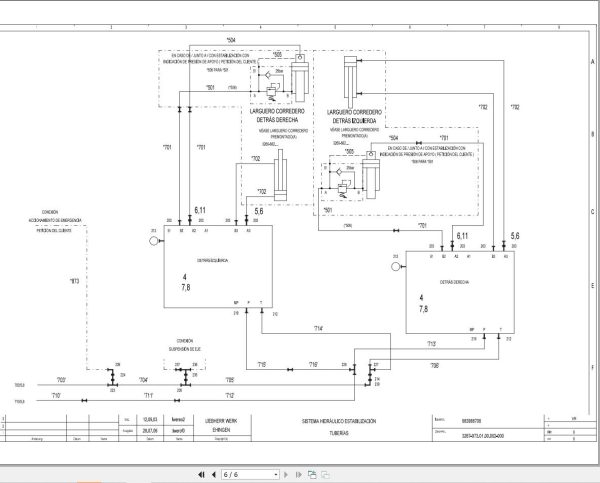Click the '714' line label
Screen dimensions: 600x483
318,328
